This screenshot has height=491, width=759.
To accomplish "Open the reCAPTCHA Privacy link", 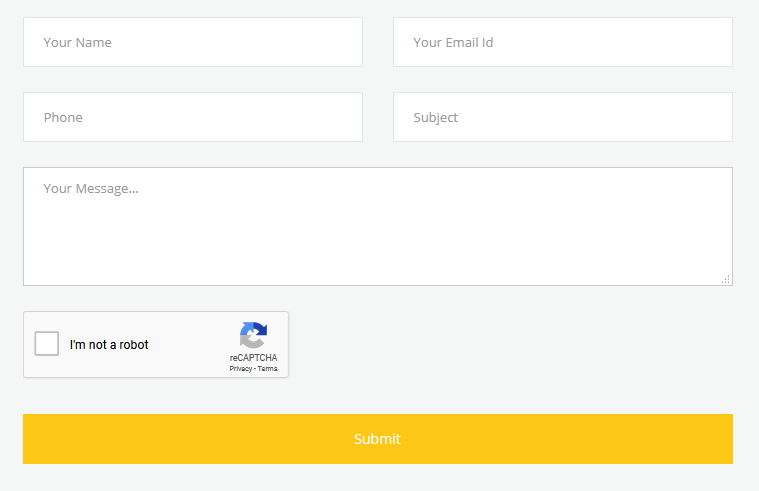I will coord(241,369).
